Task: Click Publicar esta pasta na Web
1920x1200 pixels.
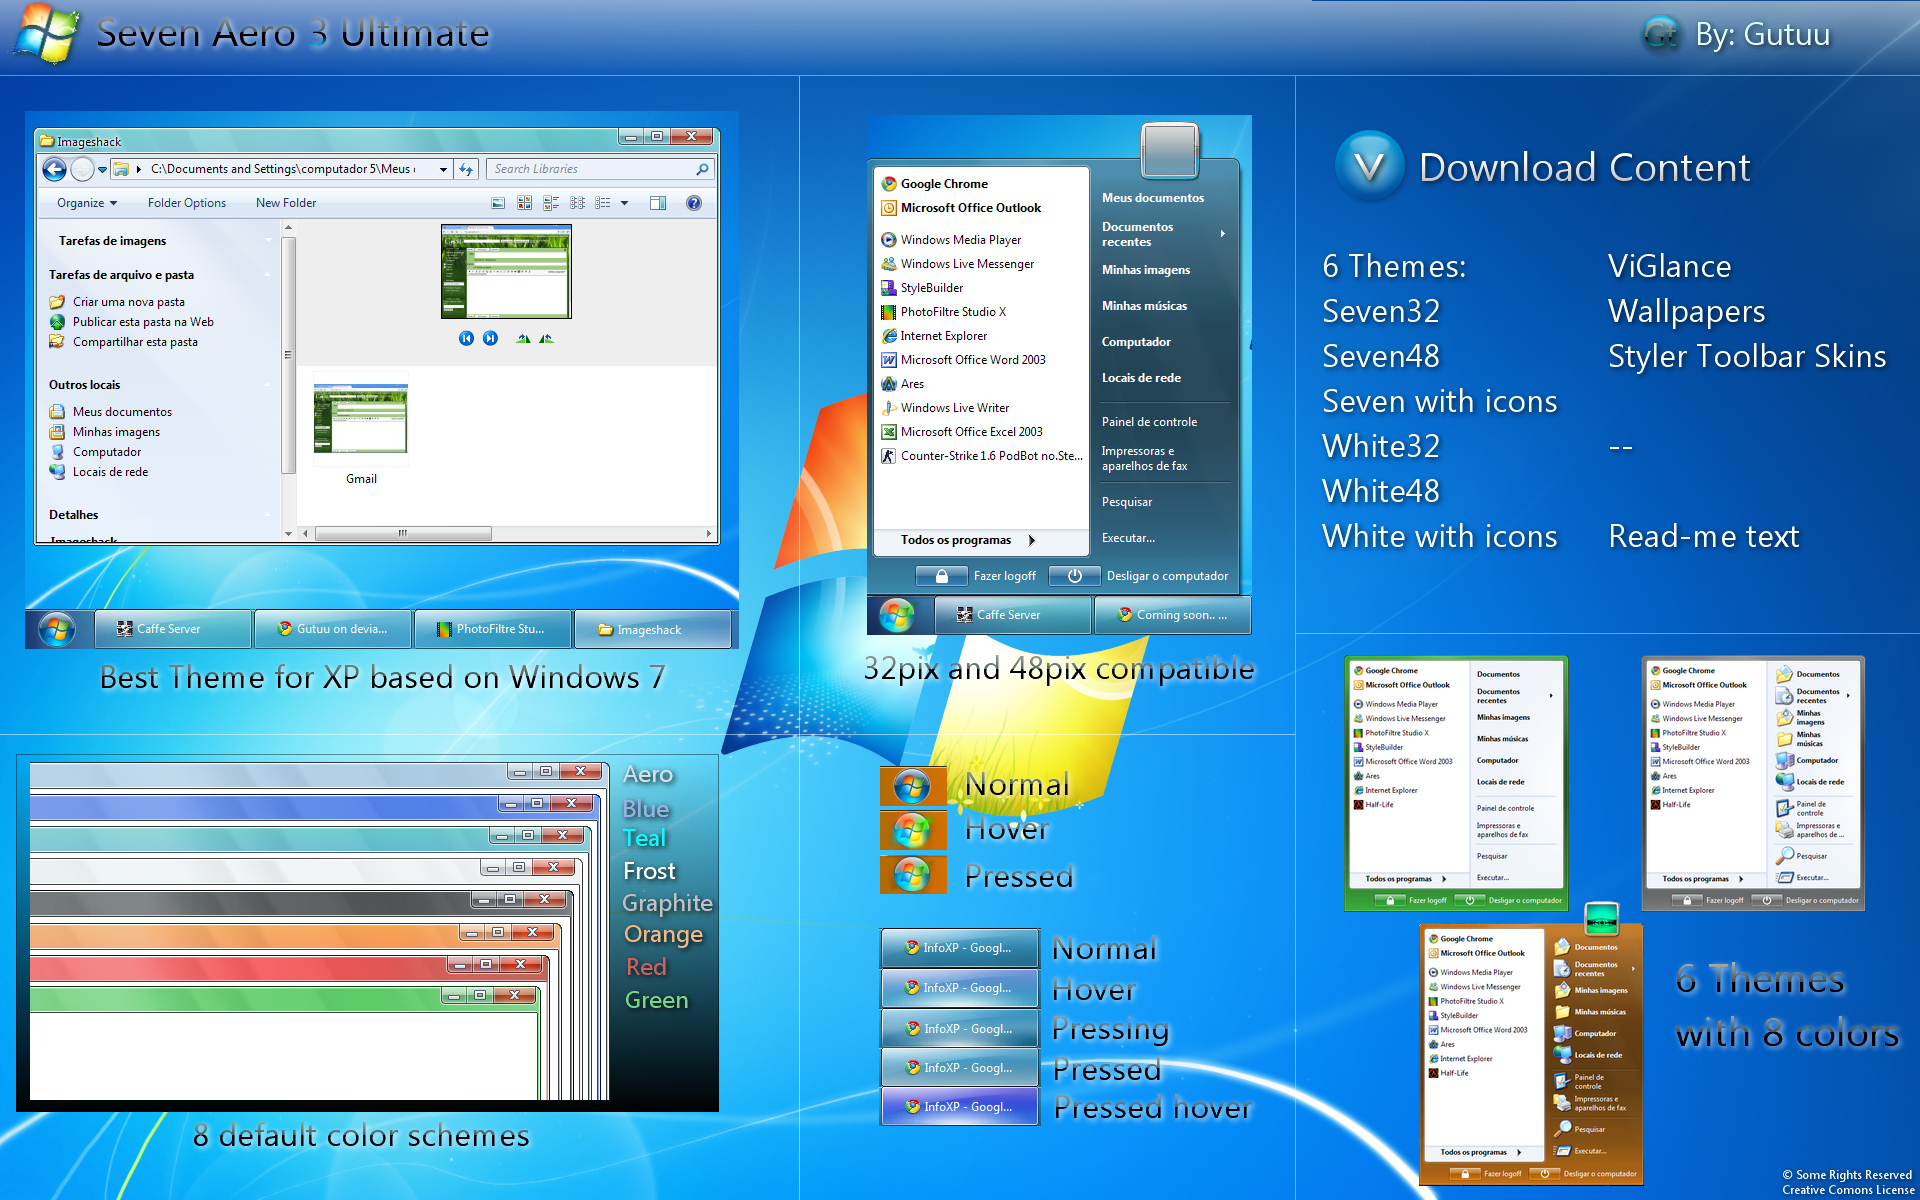Action: [132, 322]
